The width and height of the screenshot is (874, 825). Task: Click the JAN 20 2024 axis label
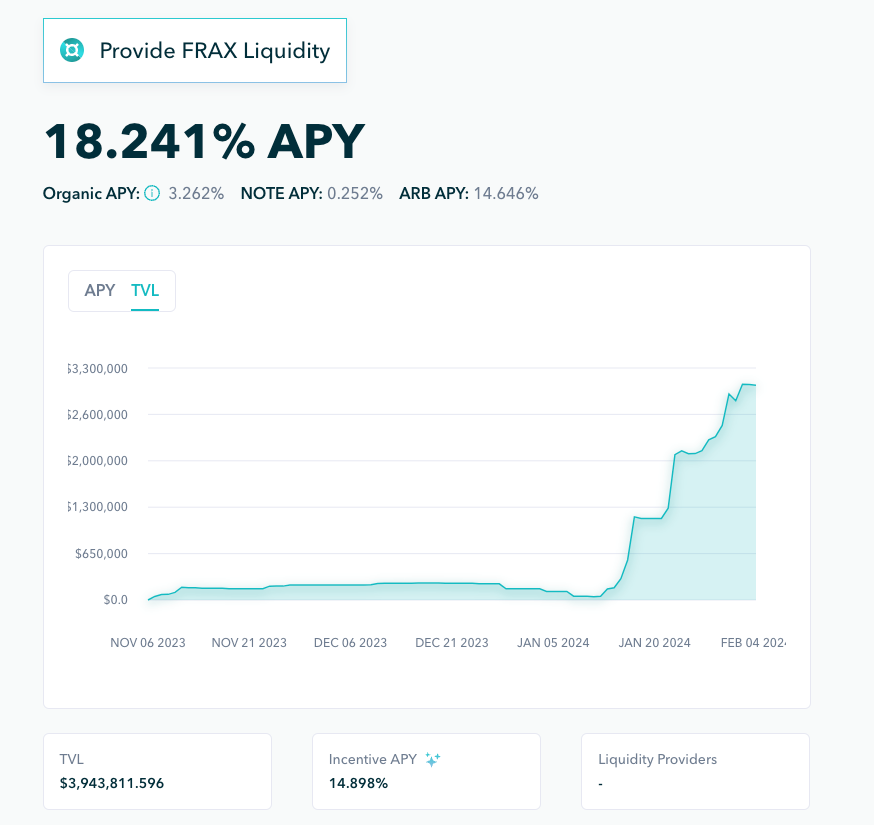click(x=654, y=642)
